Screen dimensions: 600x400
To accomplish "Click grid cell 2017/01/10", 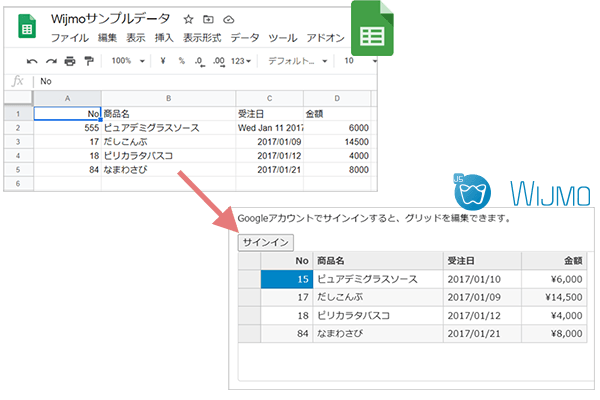I will [482, 279].
